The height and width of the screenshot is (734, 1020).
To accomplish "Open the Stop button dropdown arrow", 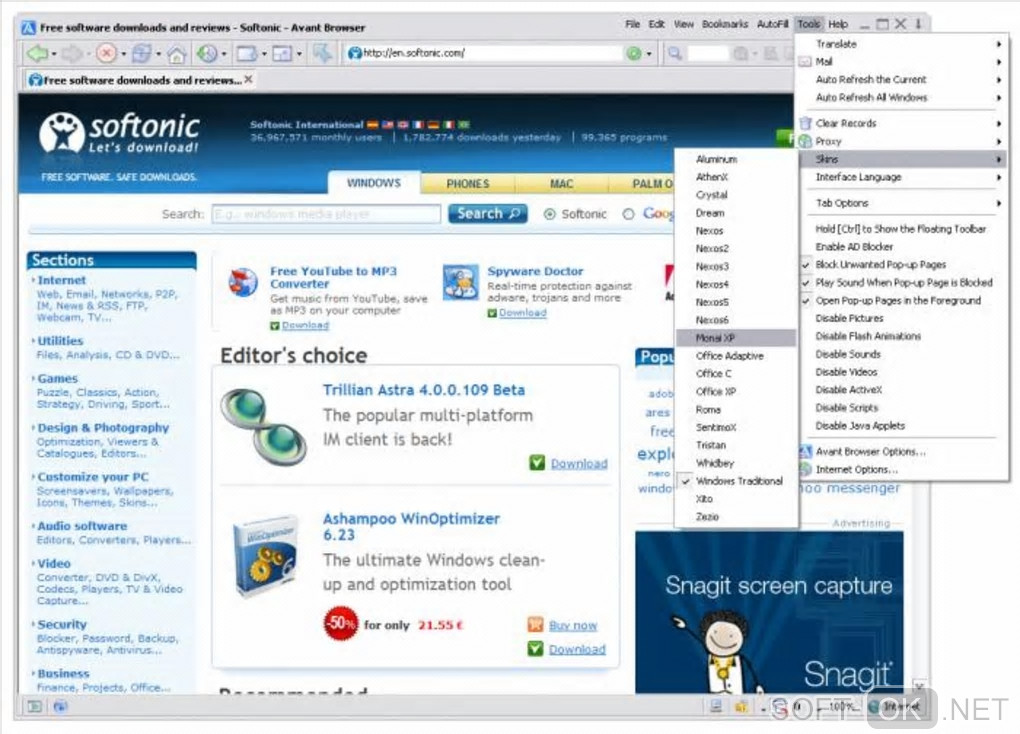I will (123, 54).
